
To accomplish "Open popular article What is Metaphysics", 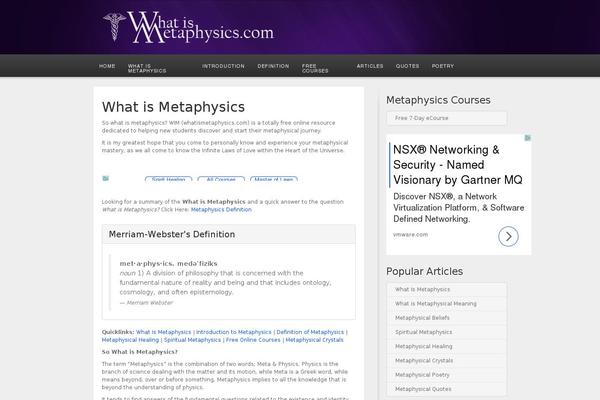I will [447, 290].
